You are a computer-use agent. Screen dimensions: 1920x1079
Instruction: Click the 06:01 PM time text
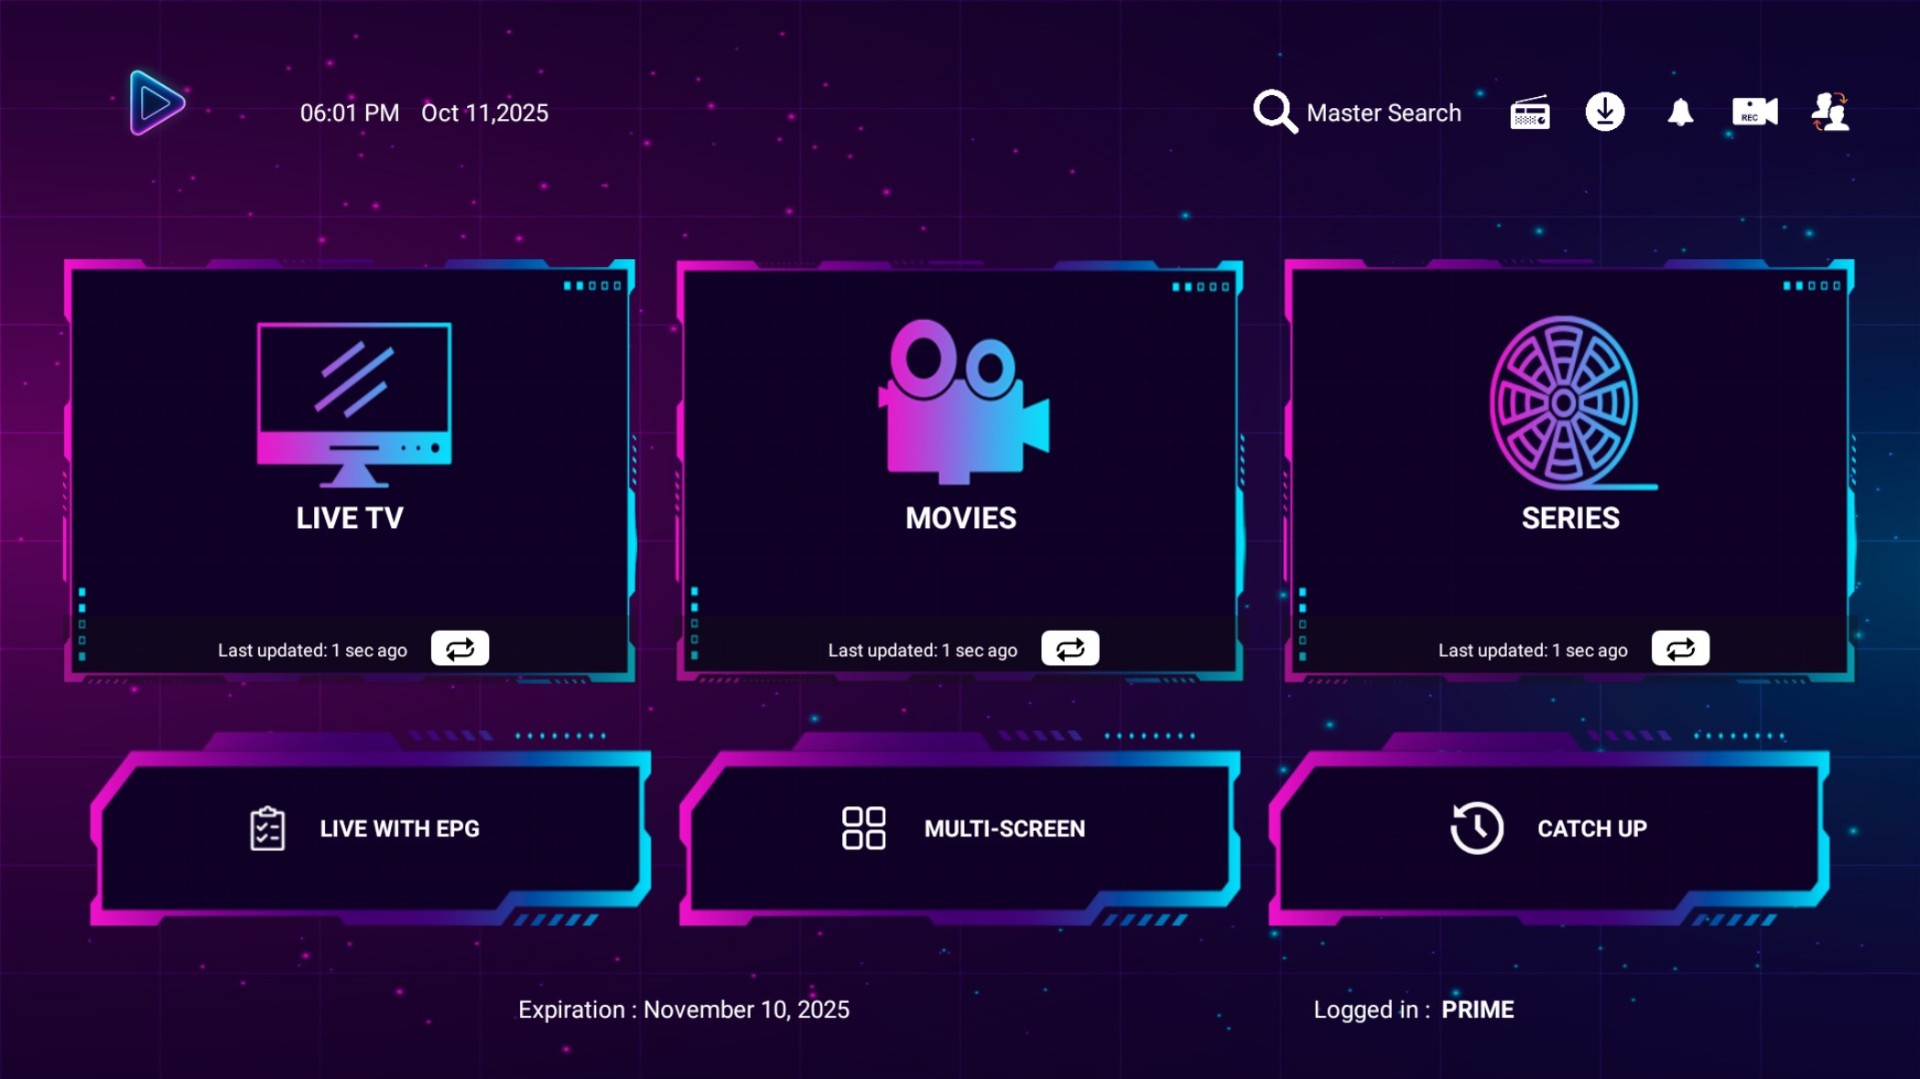pyautogui.click(x=349, y=113)
